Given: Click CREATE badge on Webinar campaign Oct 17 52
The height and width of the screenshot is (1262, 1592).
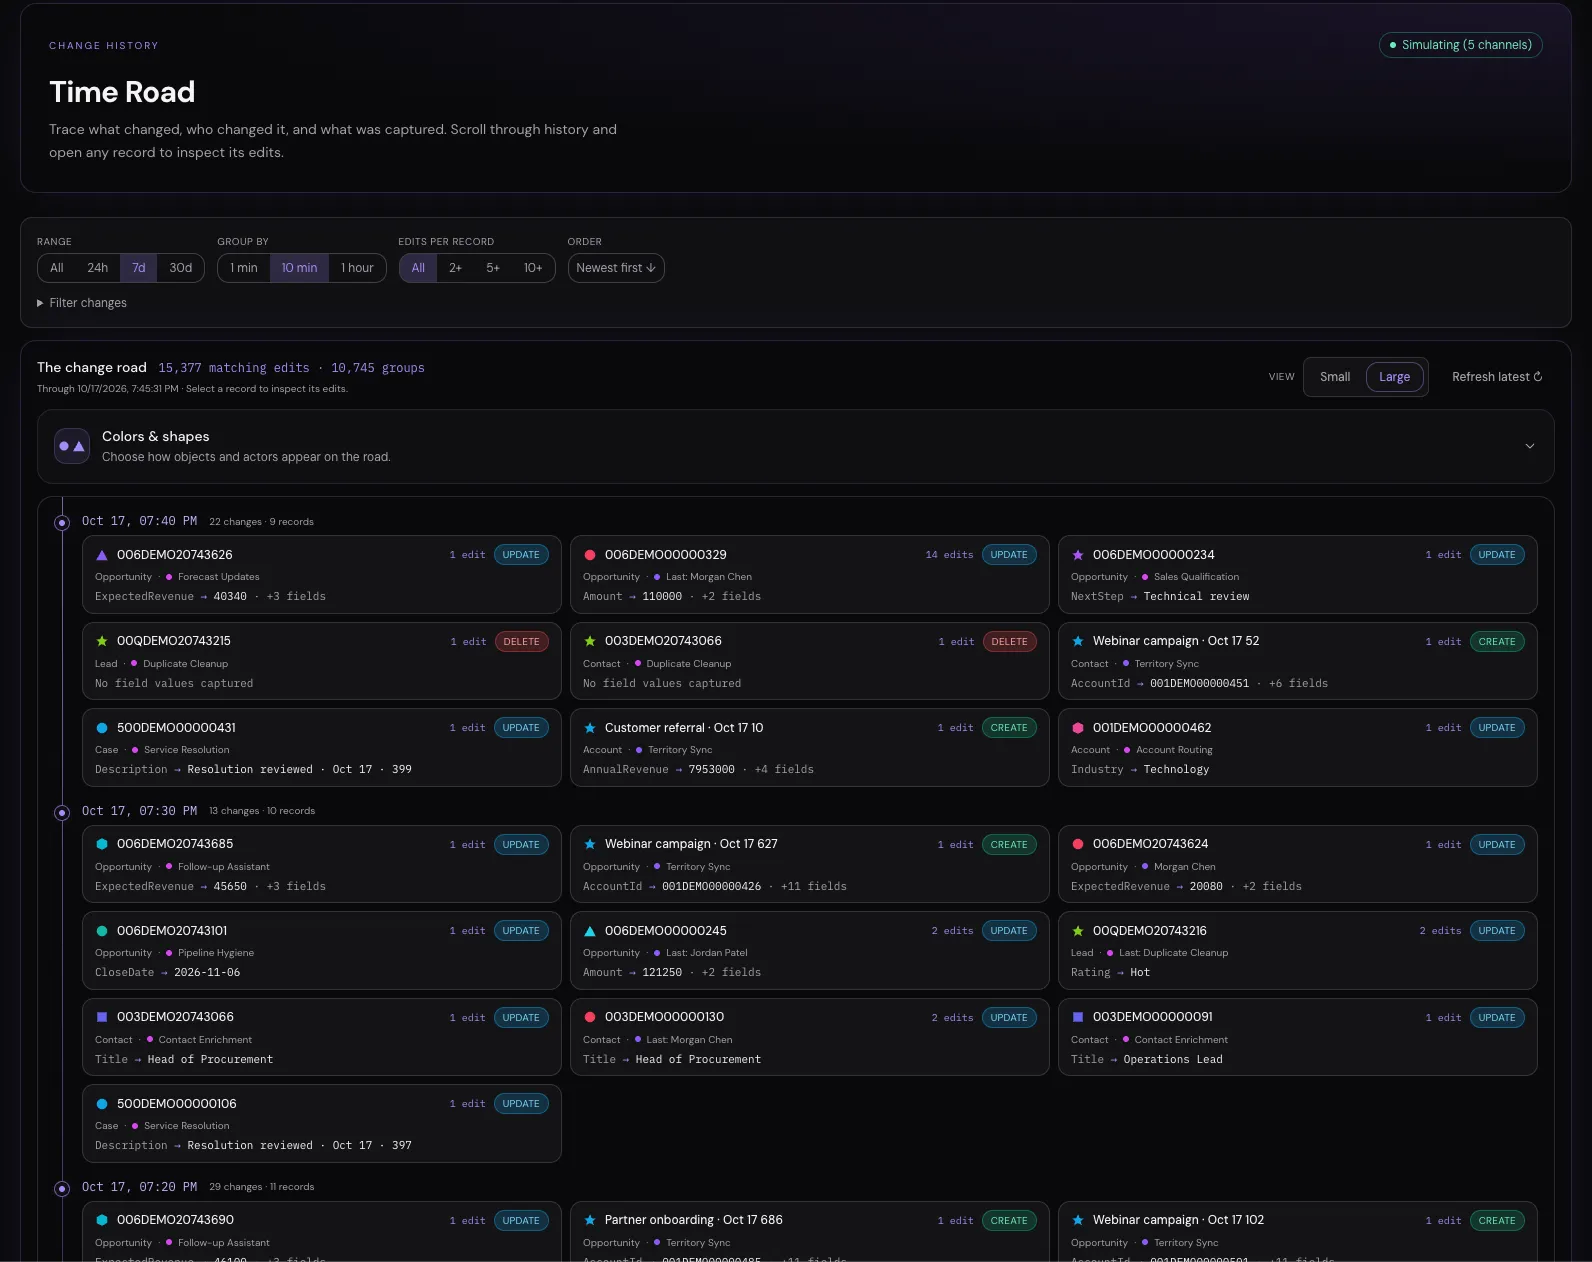Looking at the screenshot, I should tap(1497, 642).
